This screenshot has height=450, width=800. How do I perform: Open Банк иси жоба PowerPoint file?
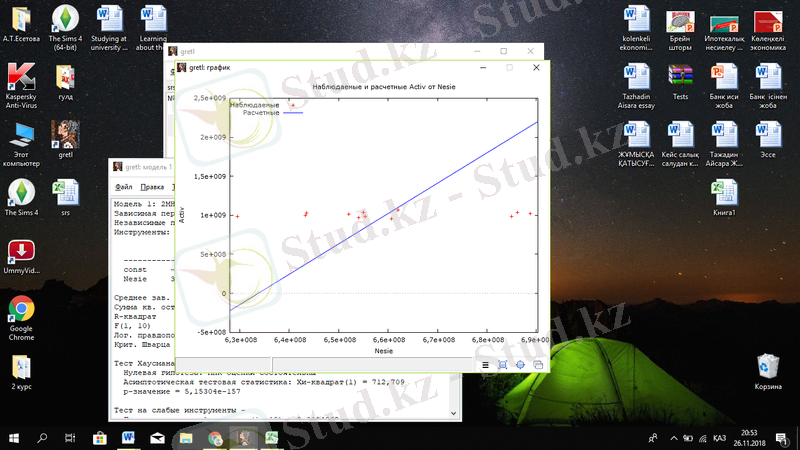click(x=724, y=86)
